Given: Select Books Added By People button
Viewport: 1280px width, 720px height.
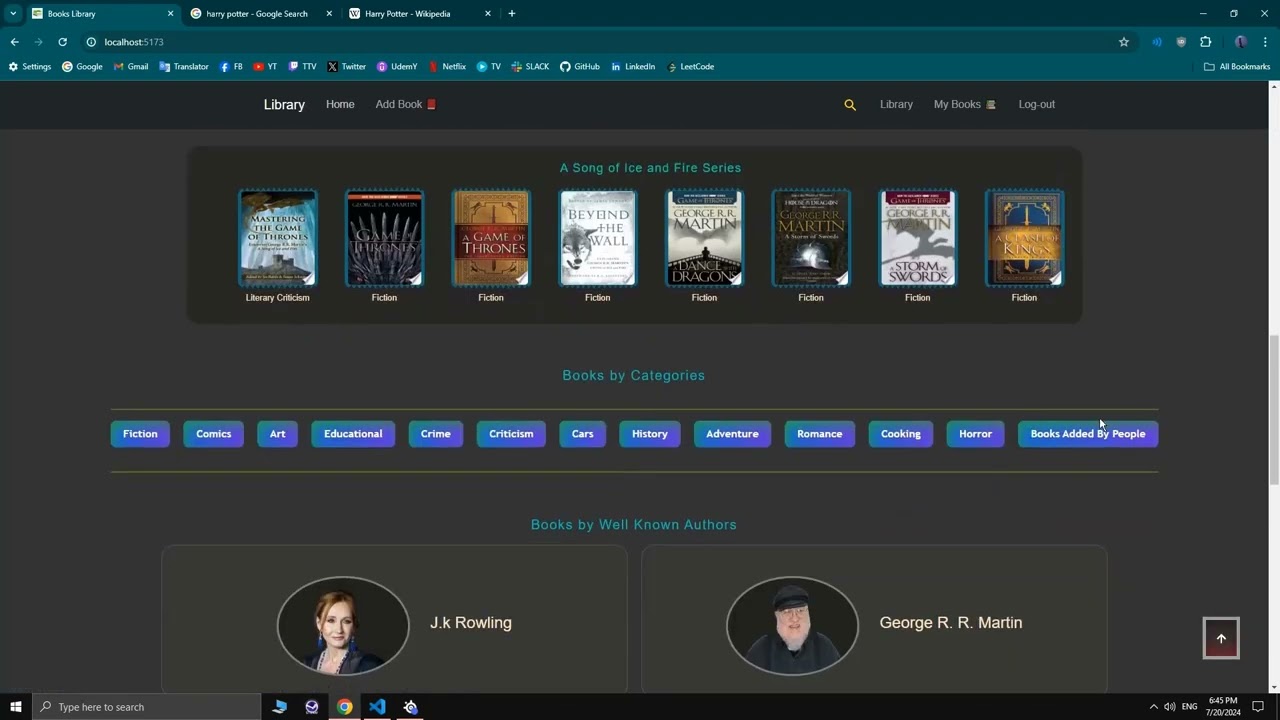Looking at the screenshot, I should point(1088,434).
